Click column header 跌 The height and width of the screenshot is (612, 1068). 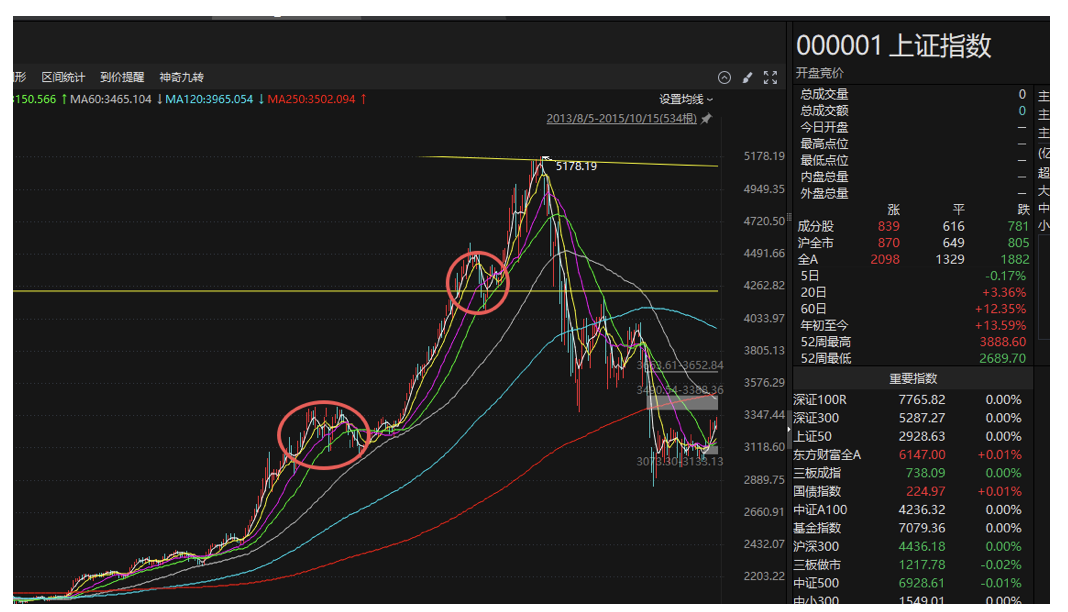(1023, 210)
